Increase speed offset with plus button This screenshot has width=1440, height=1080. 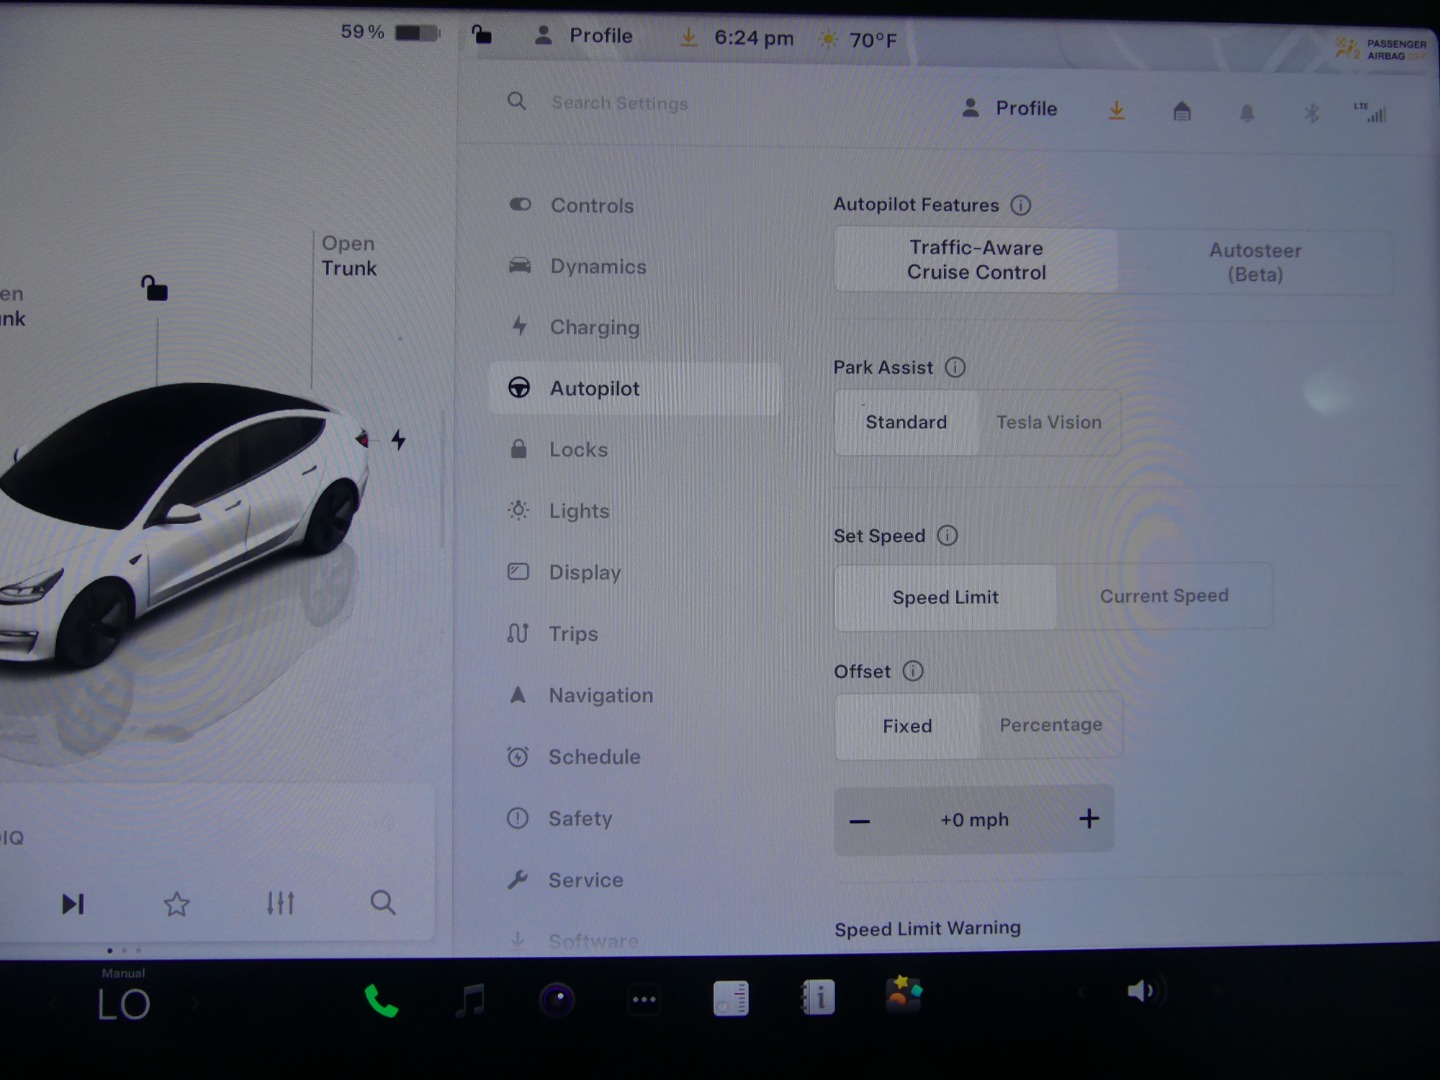click(x=1089, y=819)
